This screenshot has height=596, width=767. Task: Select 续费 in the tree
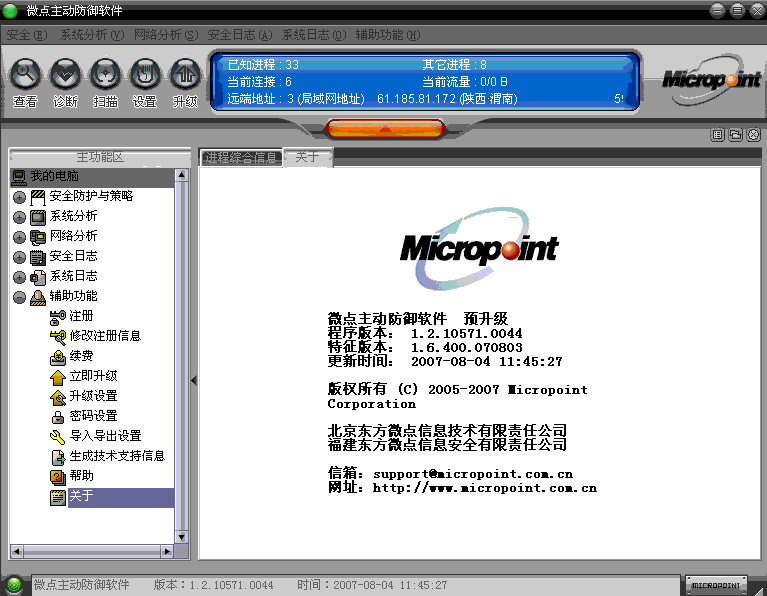(81, 356)
